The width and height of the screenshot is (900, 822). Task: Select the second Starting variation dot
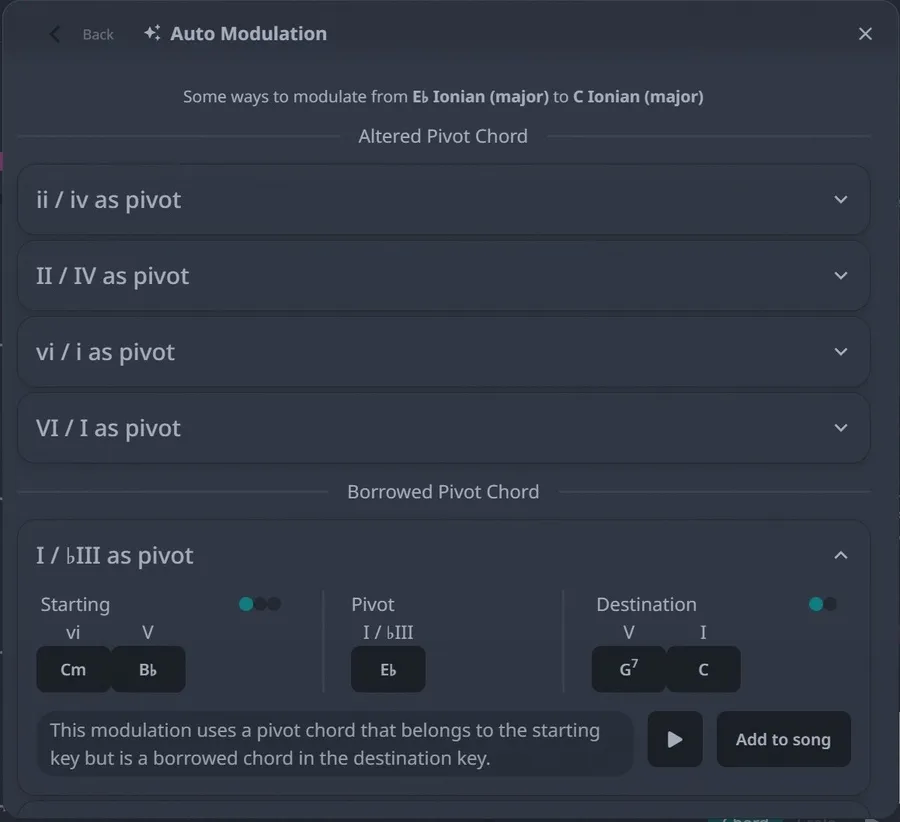pos(261,604)
